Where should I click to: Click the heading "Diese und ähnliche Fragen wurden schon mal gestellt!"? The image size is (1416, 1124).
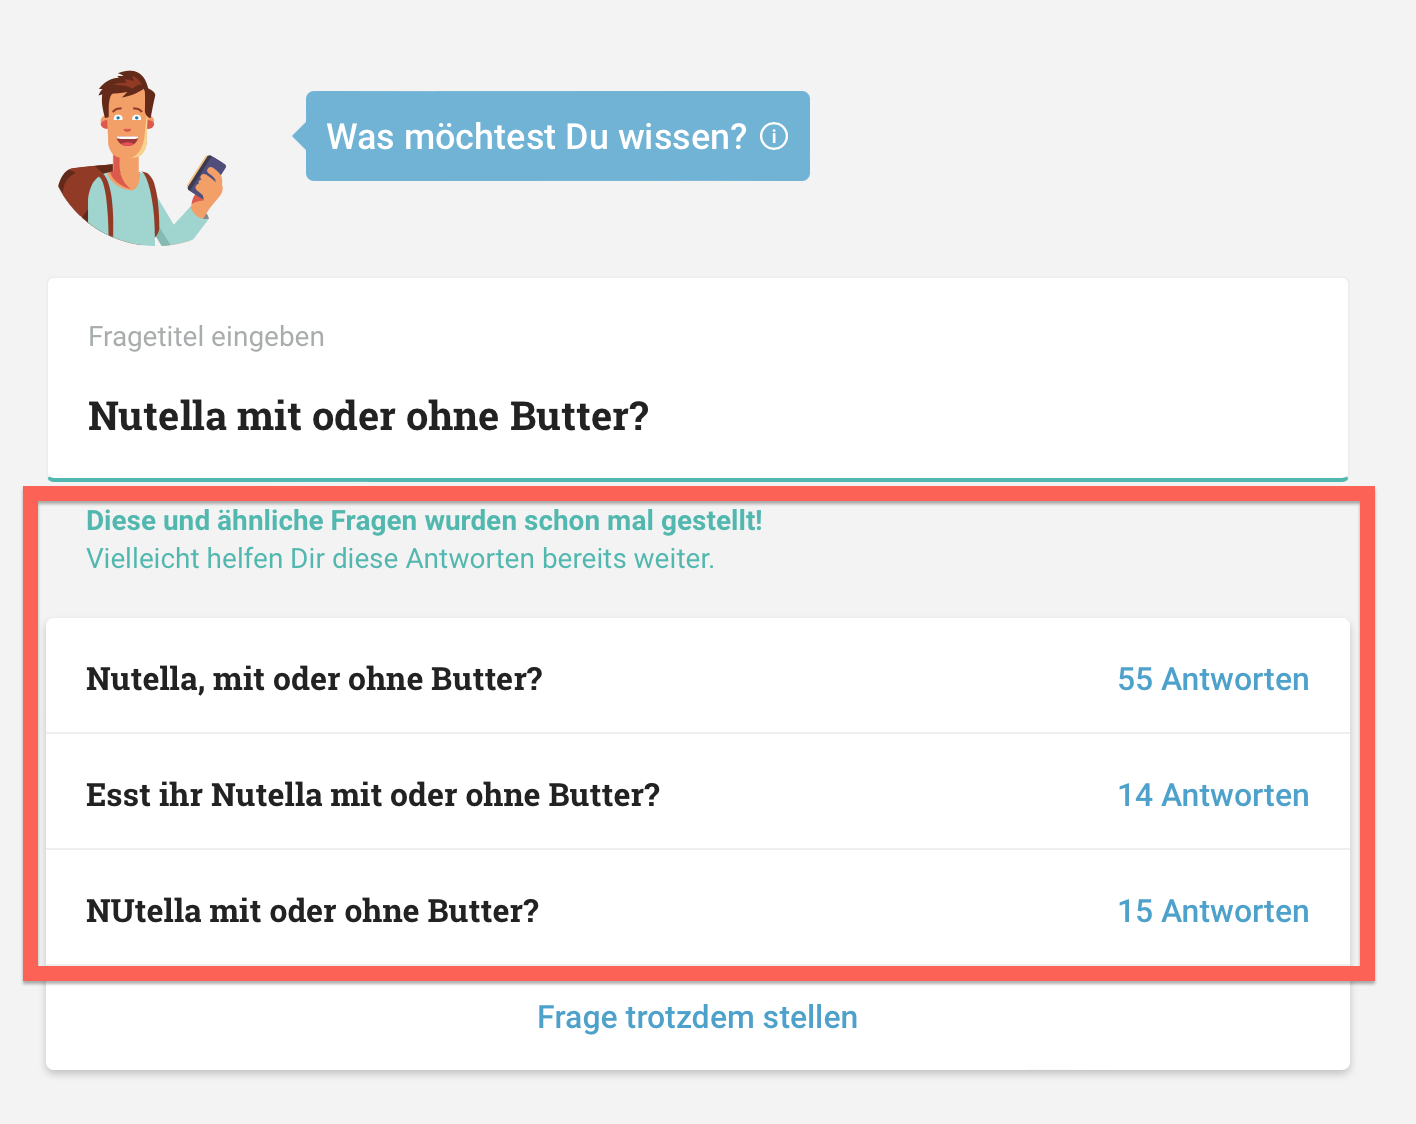(423, 520)
